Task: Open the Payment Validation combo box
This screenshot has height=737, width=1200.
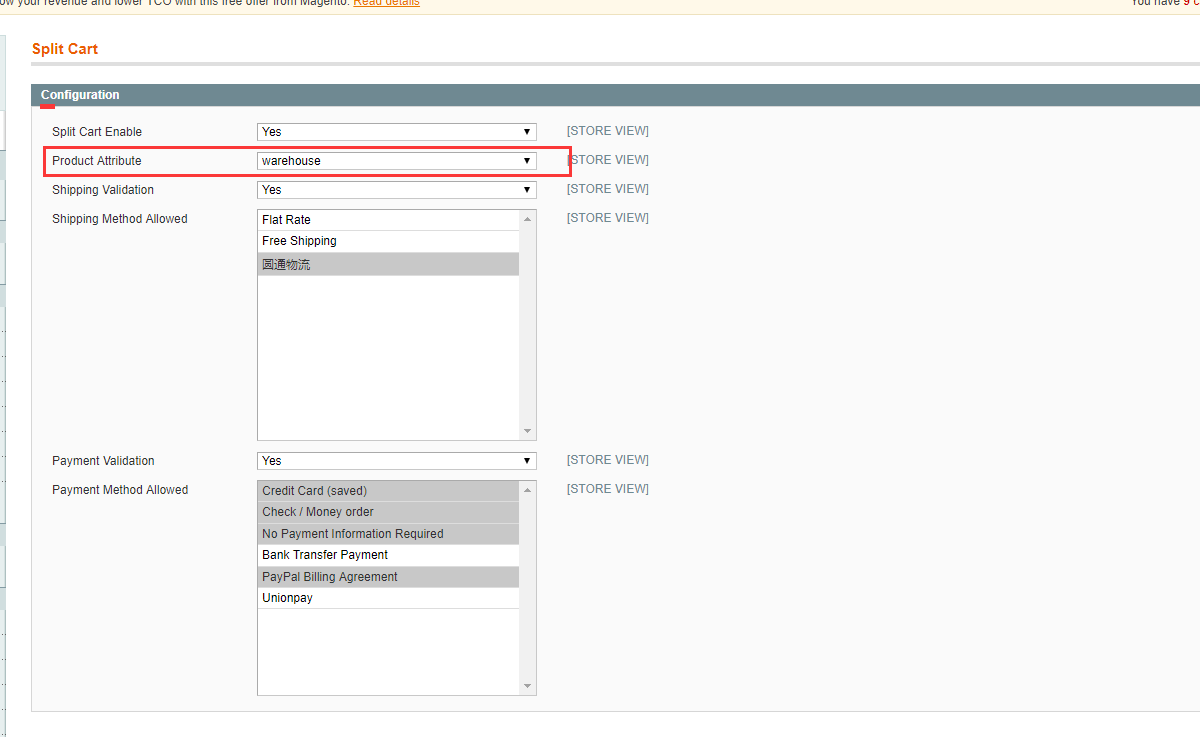Action: (396, 460)
